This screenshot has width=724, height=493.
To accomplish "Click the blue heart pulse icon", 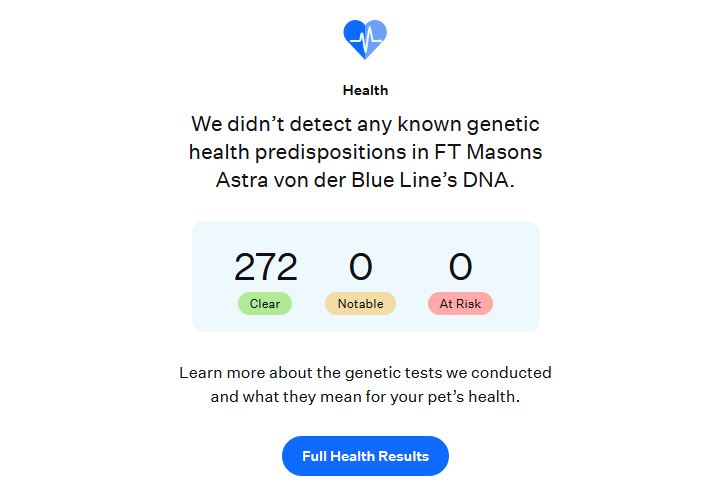I will 365,39.
